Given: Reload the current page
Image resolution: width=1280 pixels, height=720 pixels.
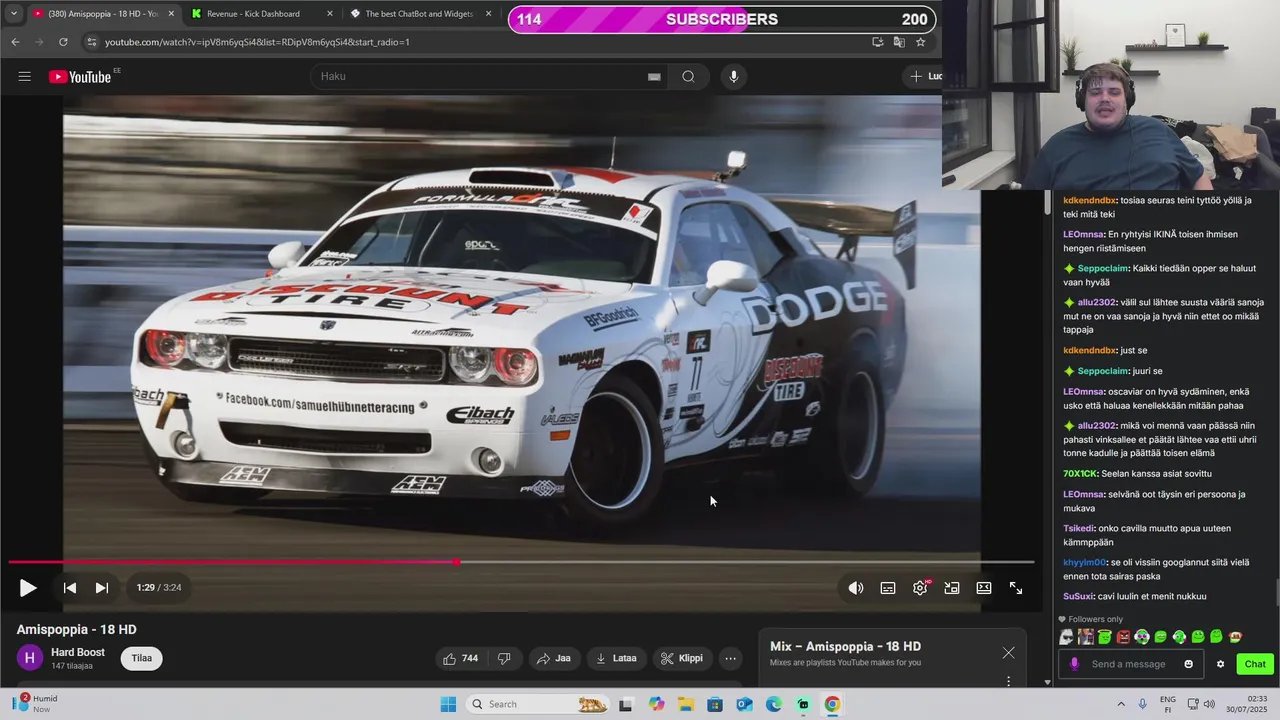Looking at the screenshot, I should (63, 42).
